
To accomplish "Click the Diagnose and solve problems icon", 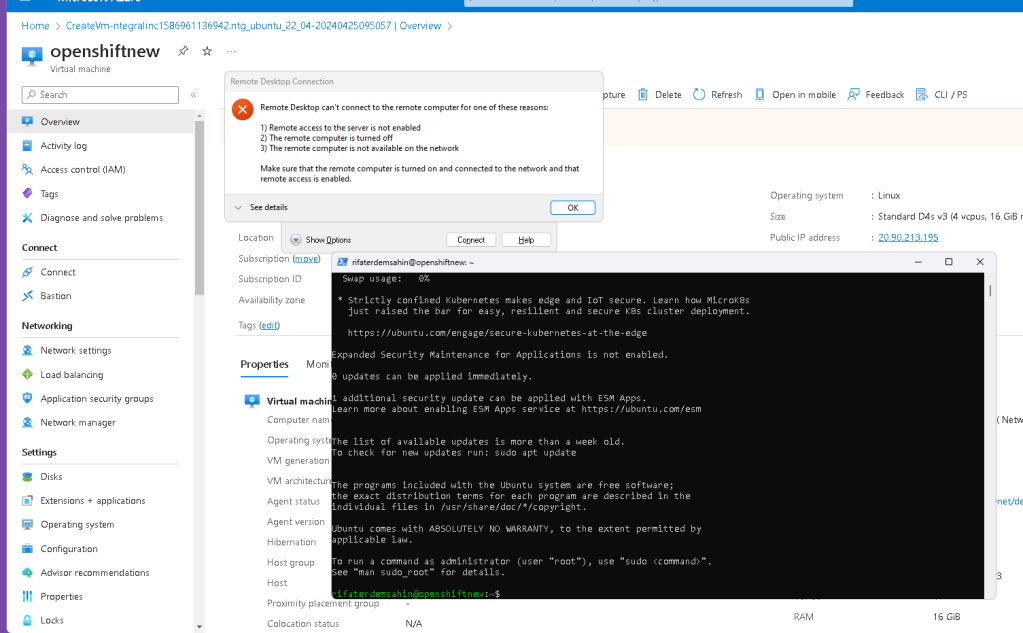I will tap(27, 217).
